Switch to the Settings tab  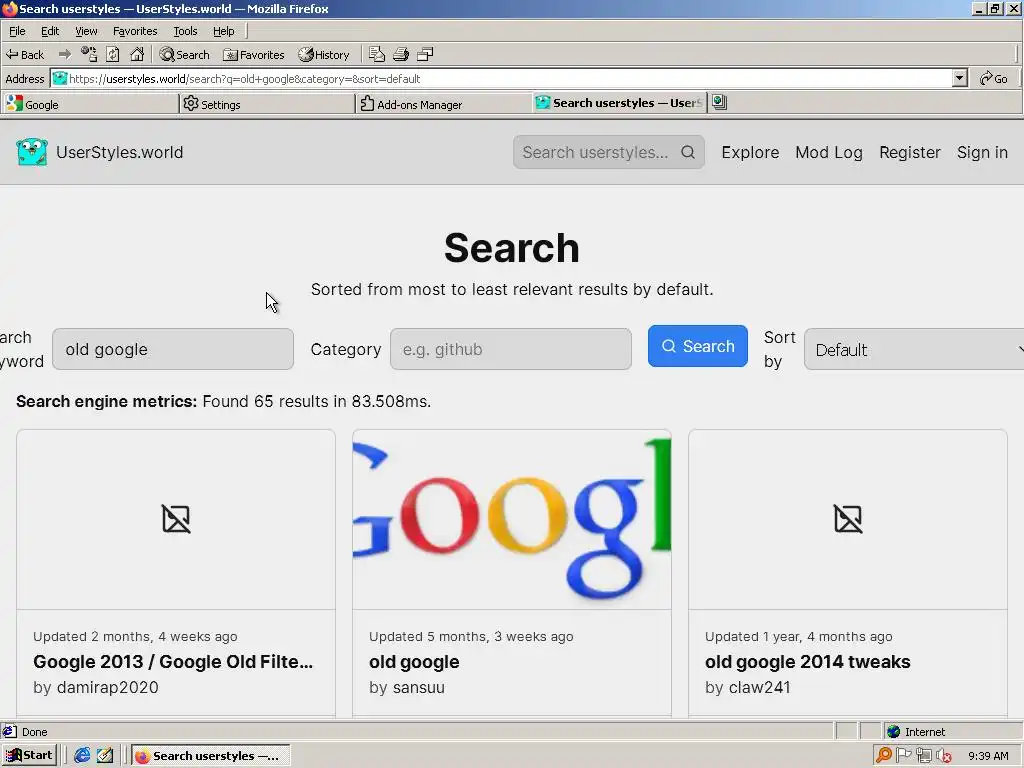(266, 104)
